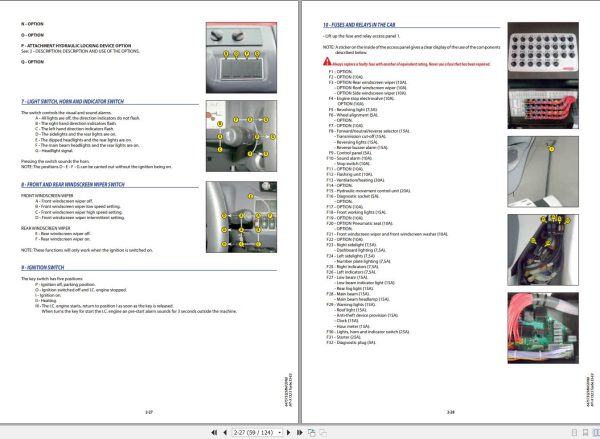The width and height of the screenshot is (600, 439).
Task: Go to the next page
Action: tap(289, 432)
